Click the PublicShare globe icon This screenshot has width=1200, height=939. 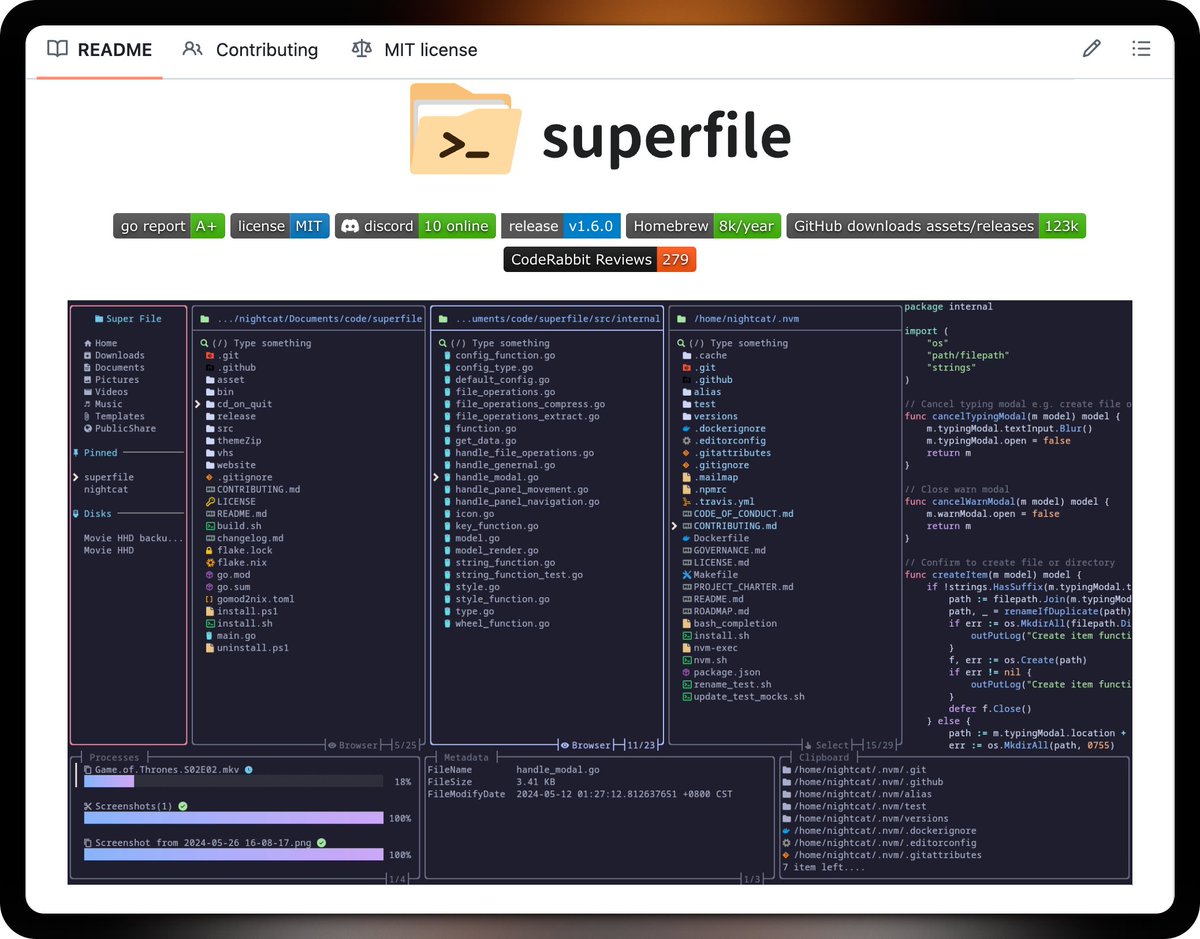tap(88, 428)
